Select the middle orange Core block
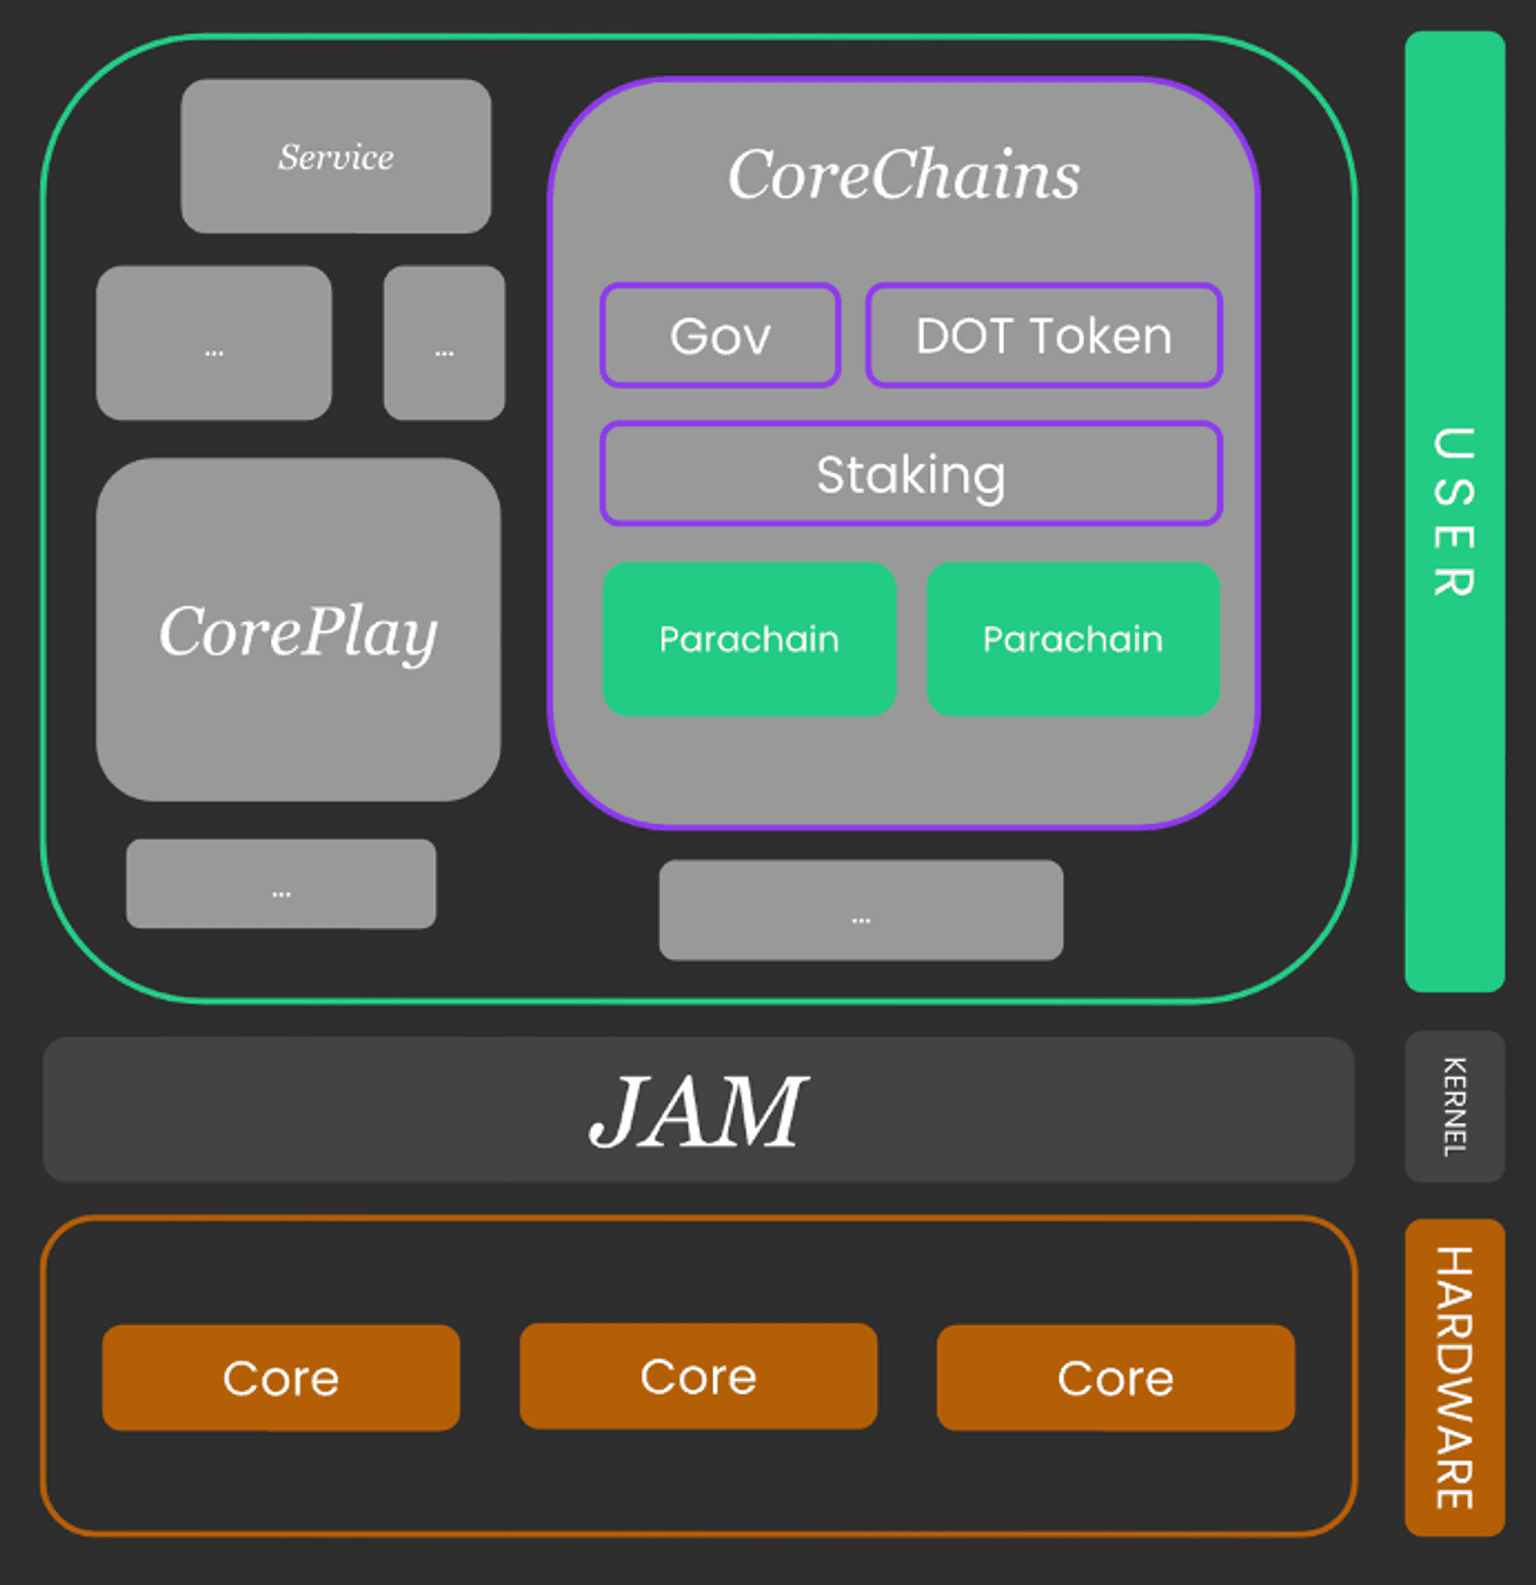Image resolution: width=1536 pixels, height=1585 pixels. click(x=698, y=1376)
